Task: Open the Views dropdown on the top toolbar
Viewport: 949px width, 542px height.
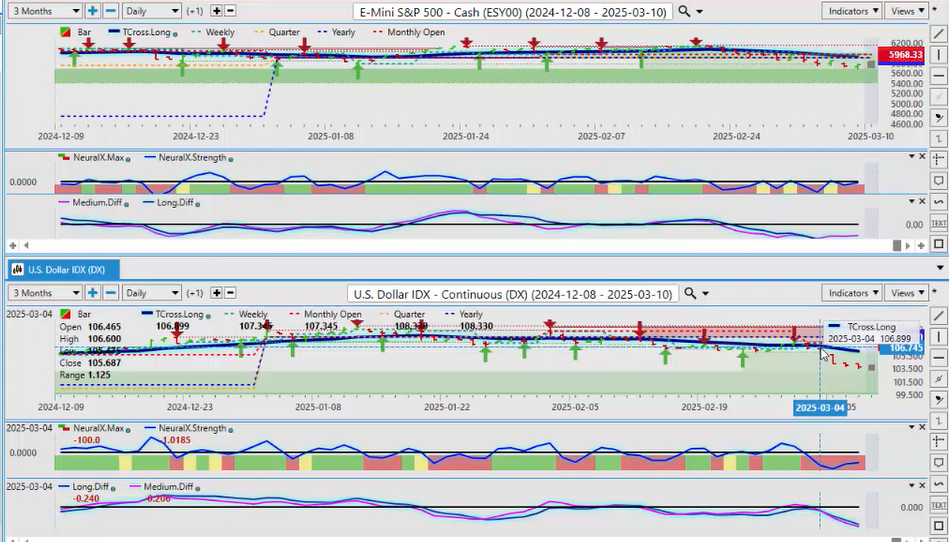Action: 907,11
